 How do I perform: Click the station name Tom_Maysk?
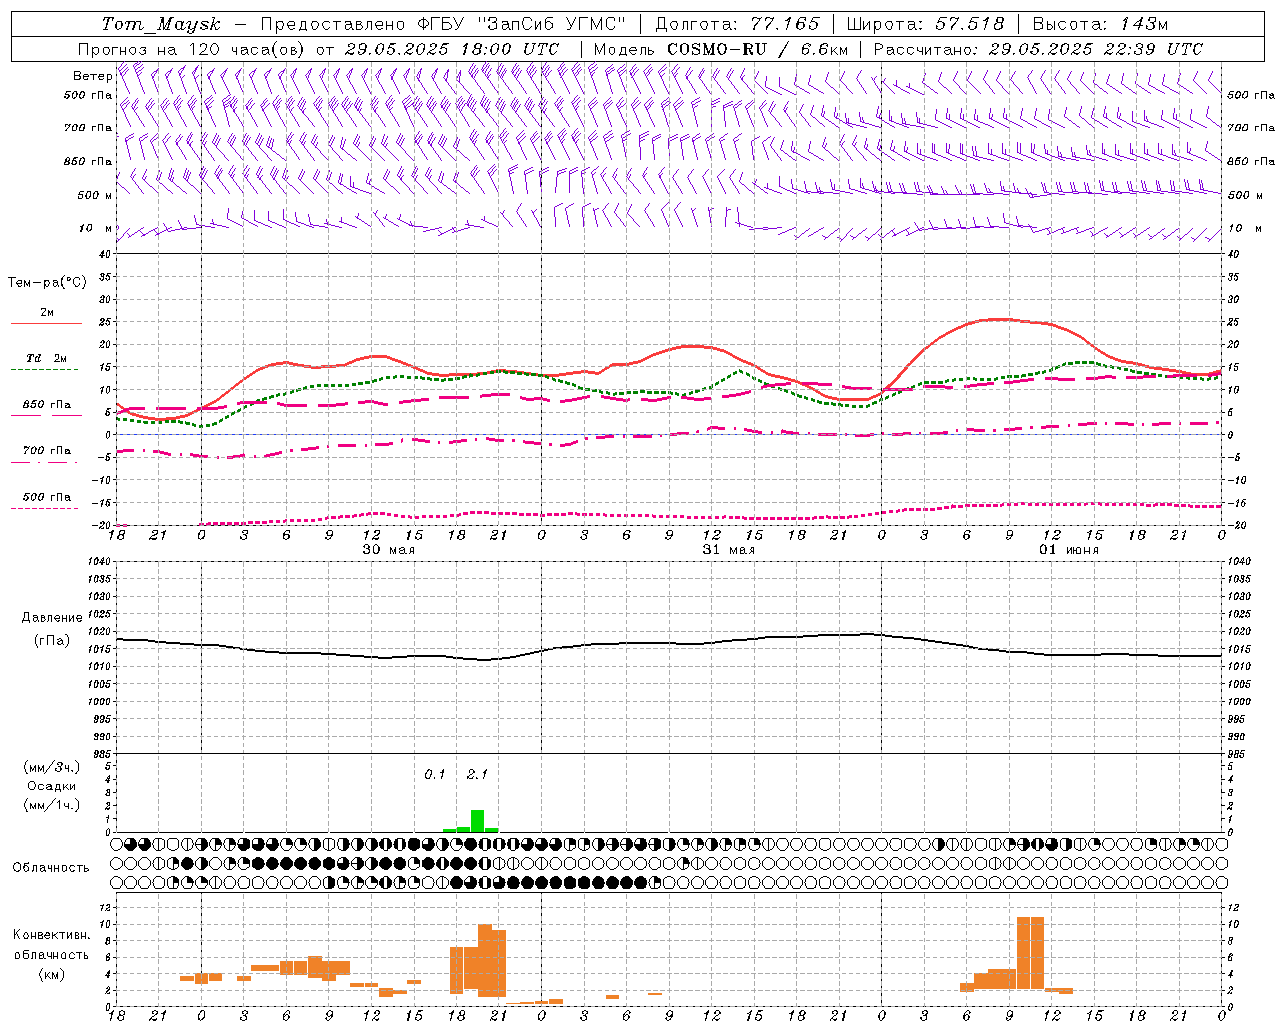[x=161, y=24]
